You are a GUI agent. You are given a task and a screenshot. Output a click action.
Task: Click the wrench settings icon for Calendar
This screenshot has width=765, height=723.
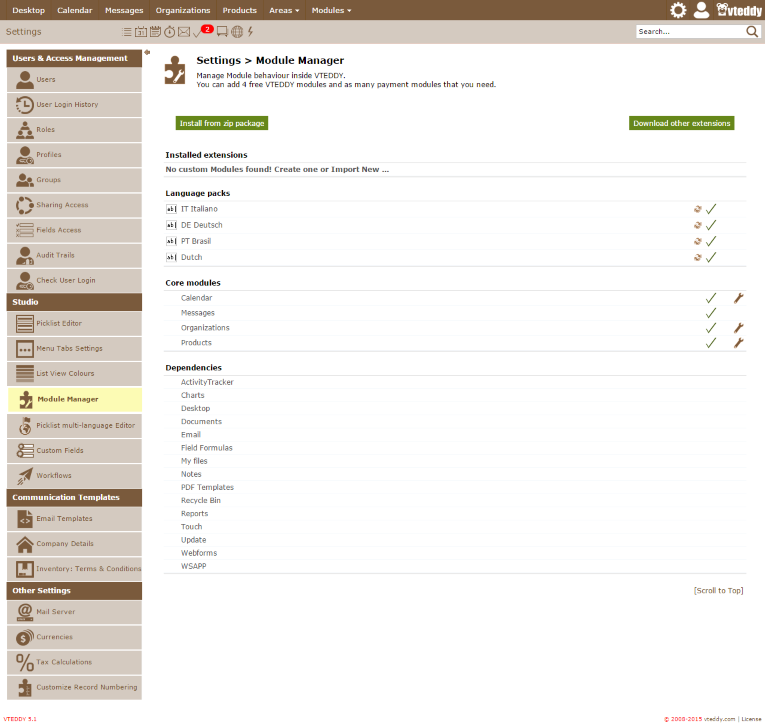pos(738,298)
